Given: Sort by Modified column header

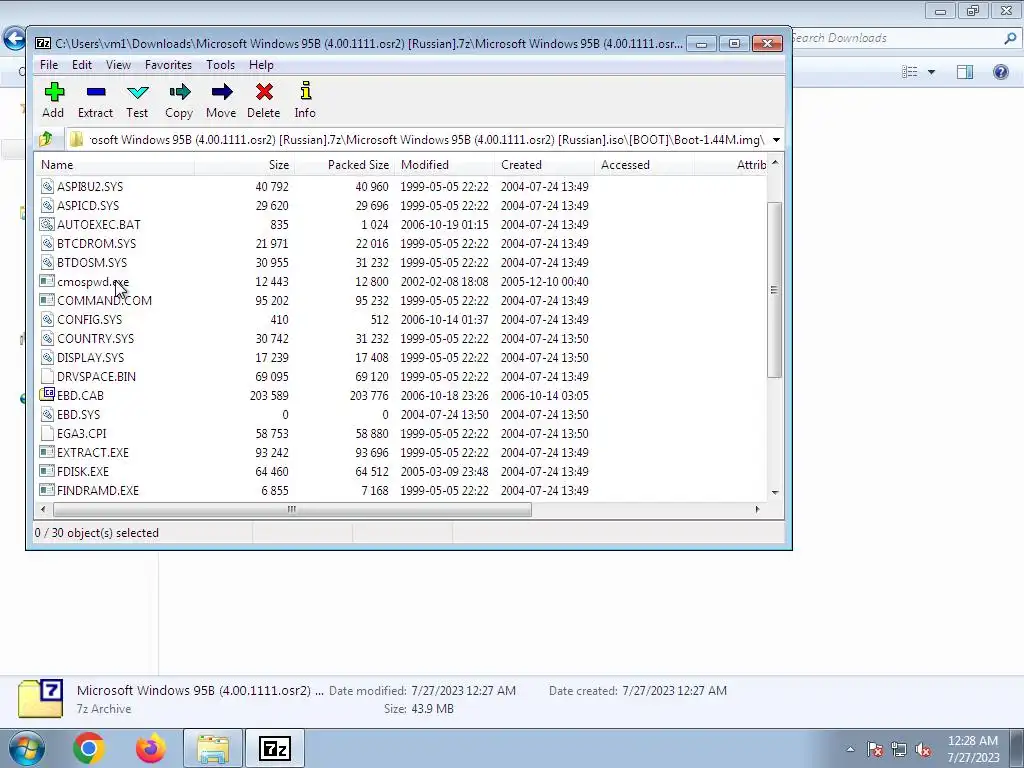Looking at the screenshot, I should pyautogui.click(x=444, y=165).
